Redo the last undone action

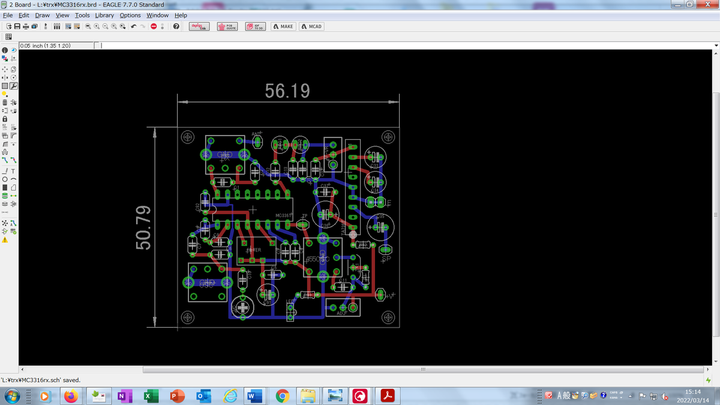coord(142,27)
